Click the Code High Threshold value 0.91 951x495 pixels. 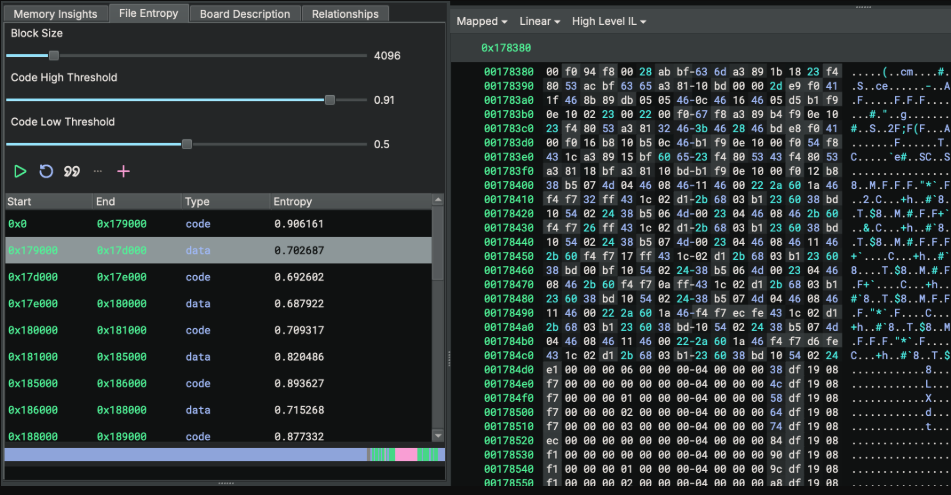coord(384,100)
